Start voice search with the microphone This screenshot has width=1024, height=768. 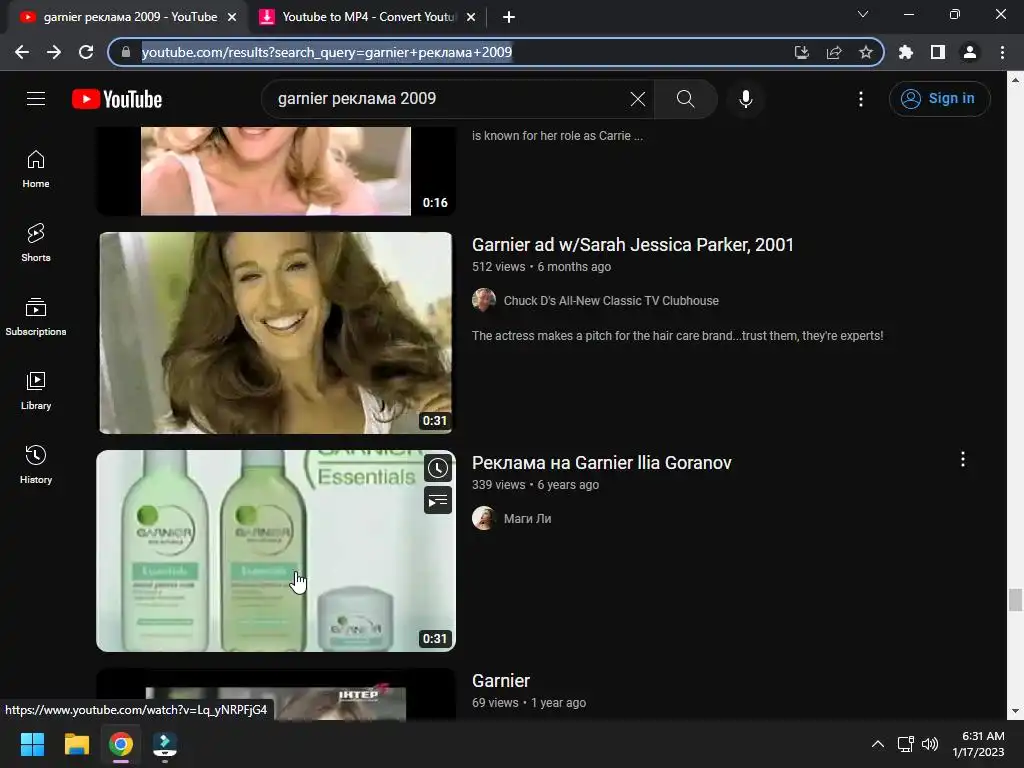[745, 99]
